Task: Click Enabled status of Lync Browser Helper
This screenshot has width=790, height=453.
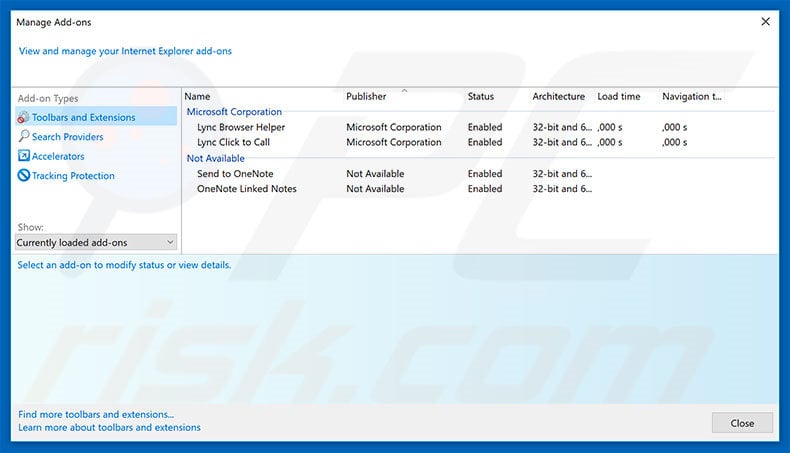Action: (x=485, y=127)
